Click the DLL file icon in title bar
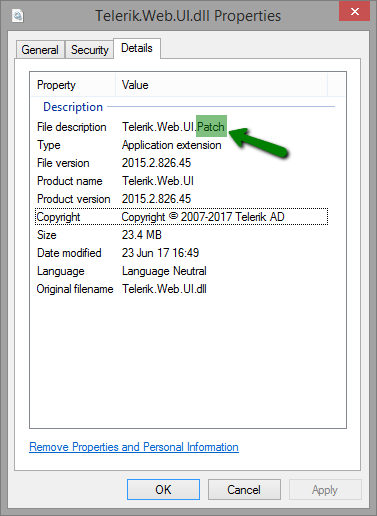Viewport: 377px width, 516px height. point(18,16)
